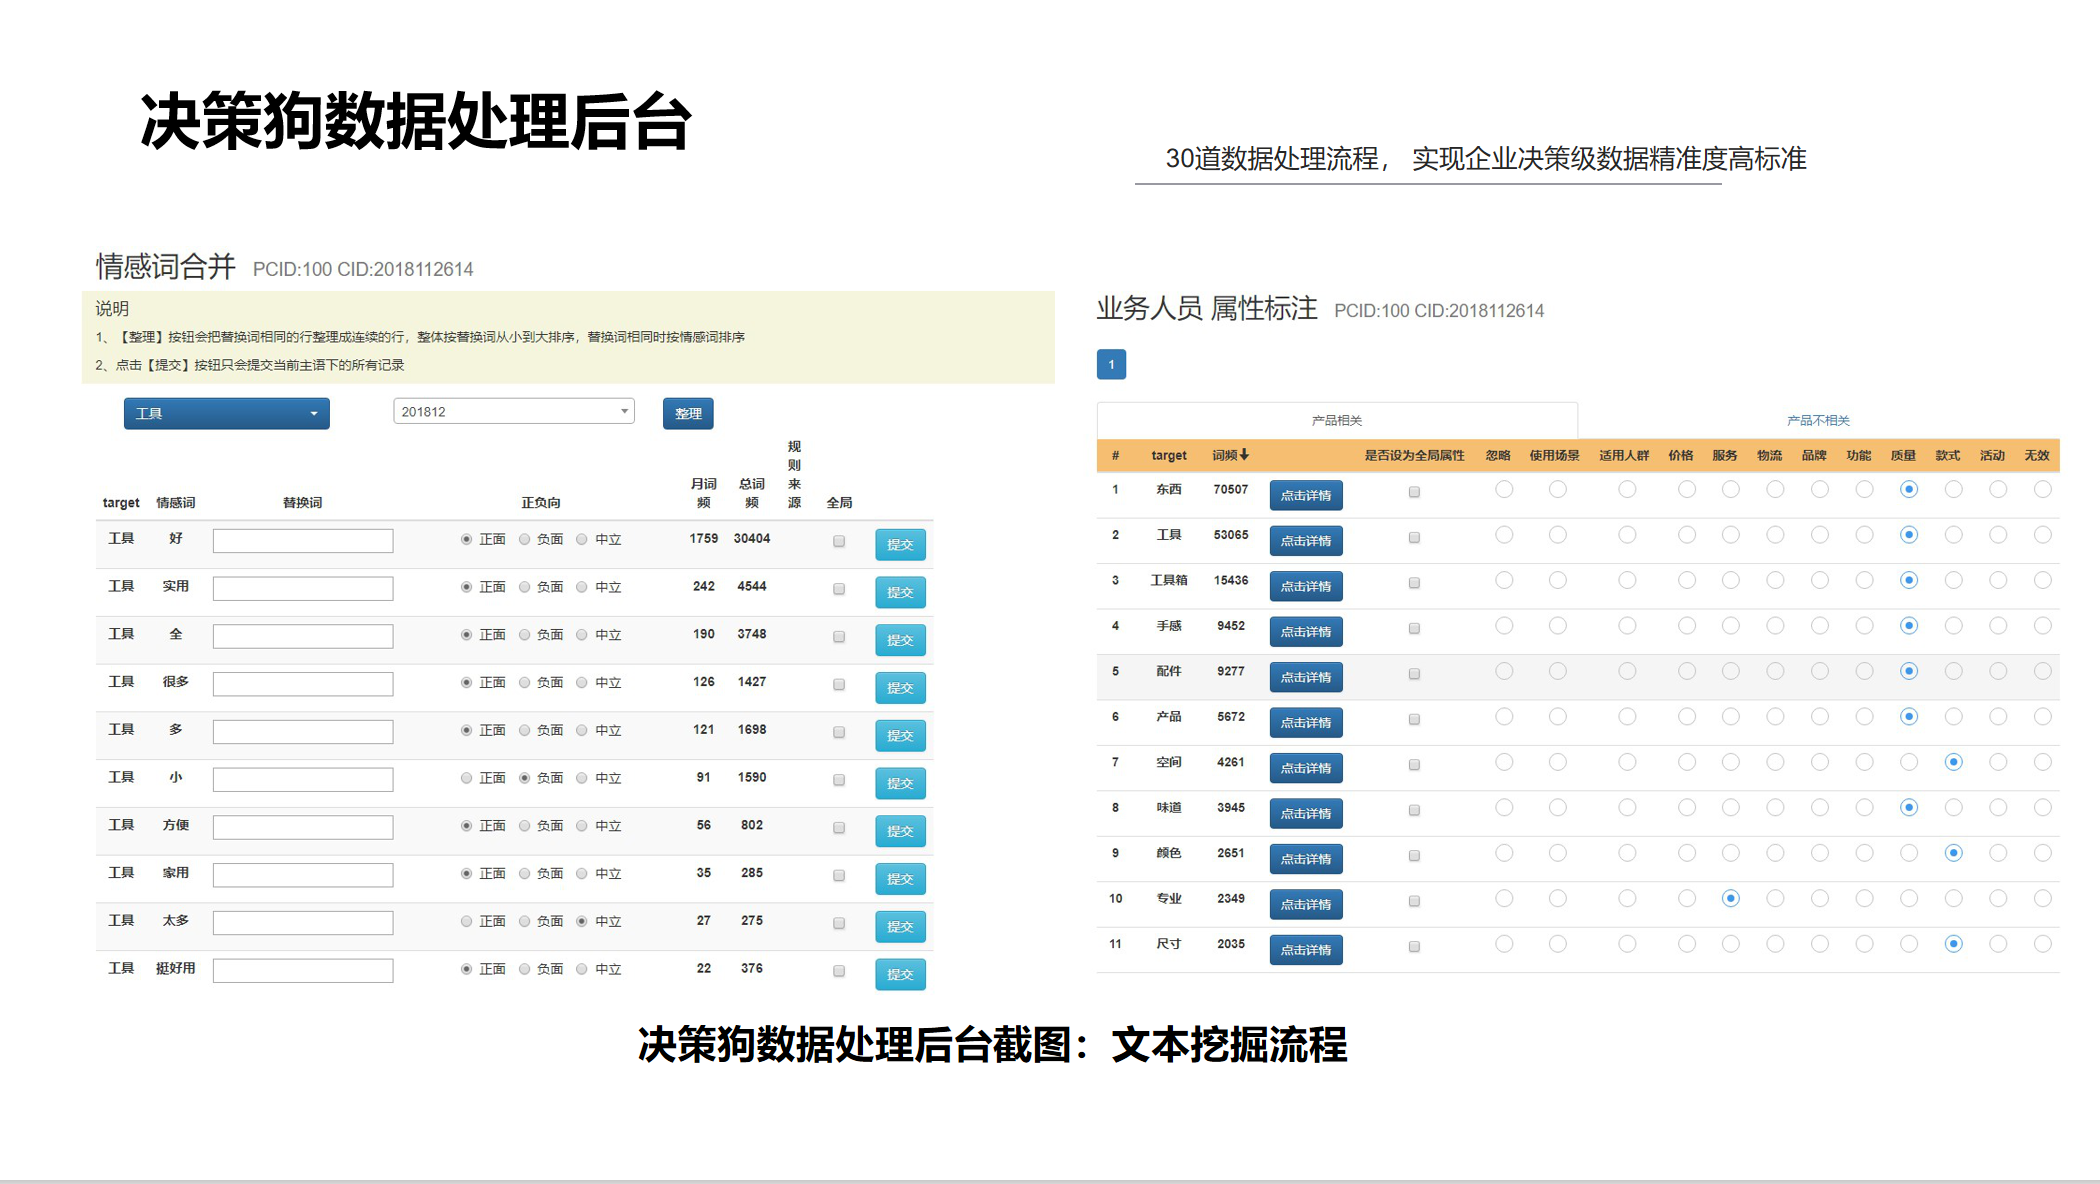Click the 整理 button
Image resolution: width=2100 pixels, height=1184 pixels.
(x=688, y=413)
